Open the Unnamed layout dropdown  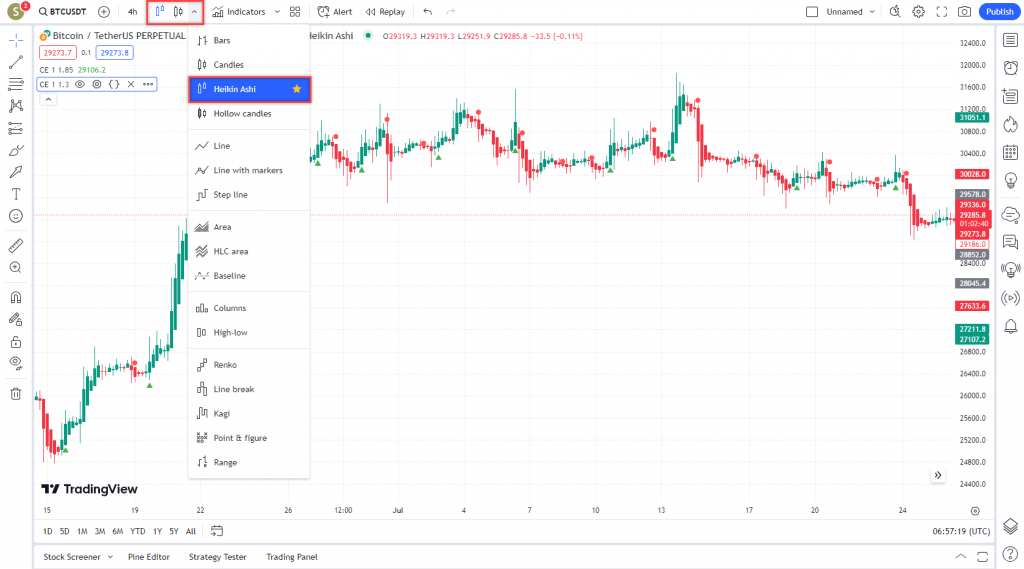850,12
